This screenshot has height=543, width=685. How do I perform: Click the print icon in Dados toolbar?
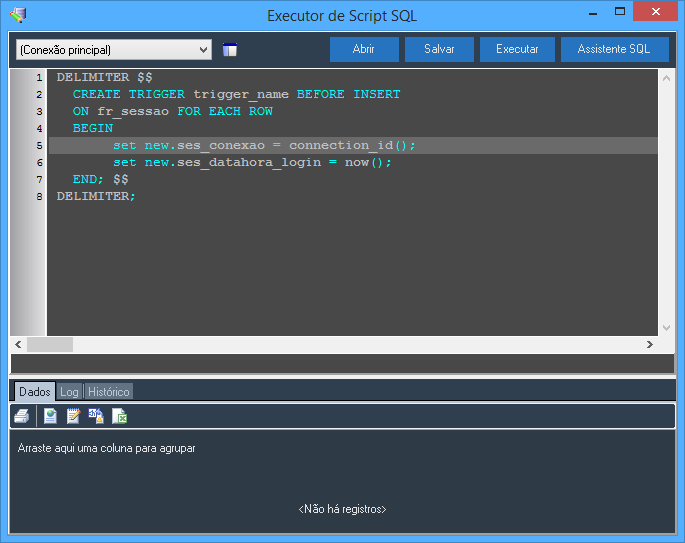[x=21, y=416]
